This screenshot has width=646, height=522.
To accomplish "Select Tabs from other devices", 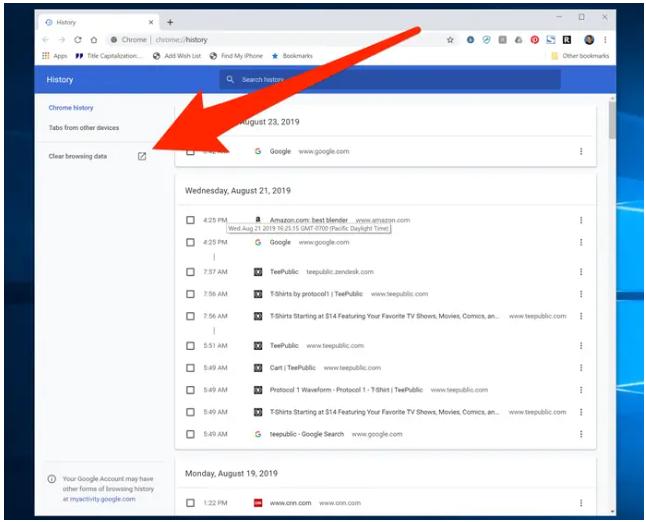I will (84, 128).
